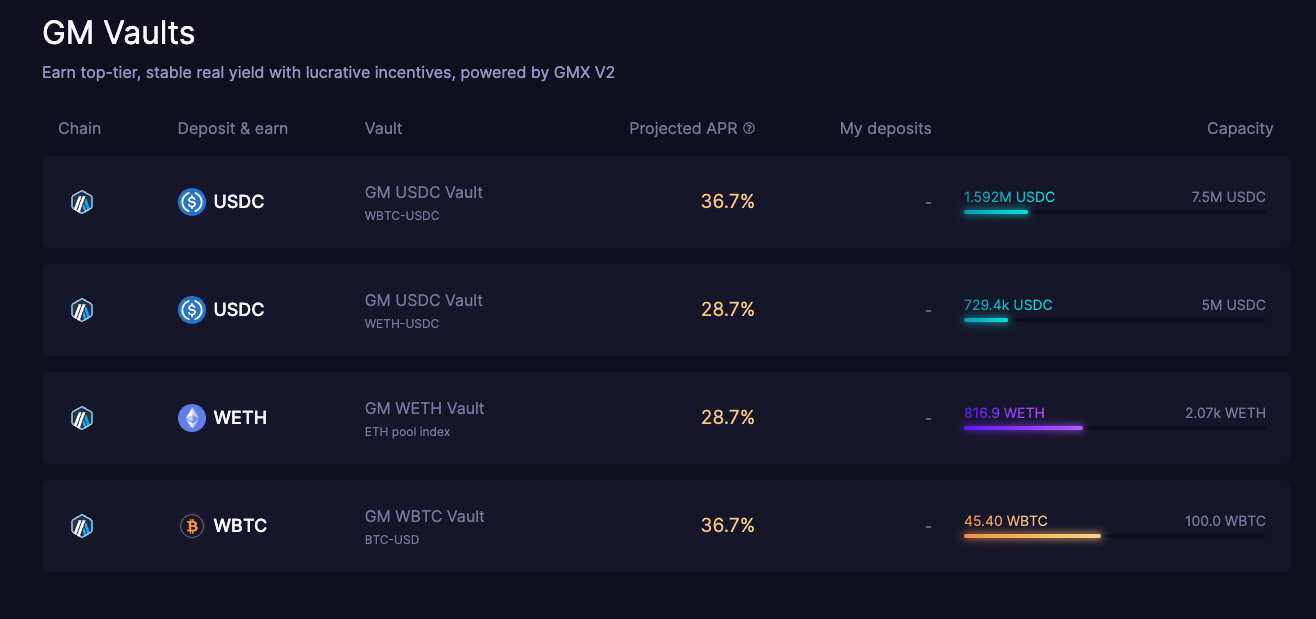Click the Arbitrum icon on the WETH vault row

click(x=82, y=417)
